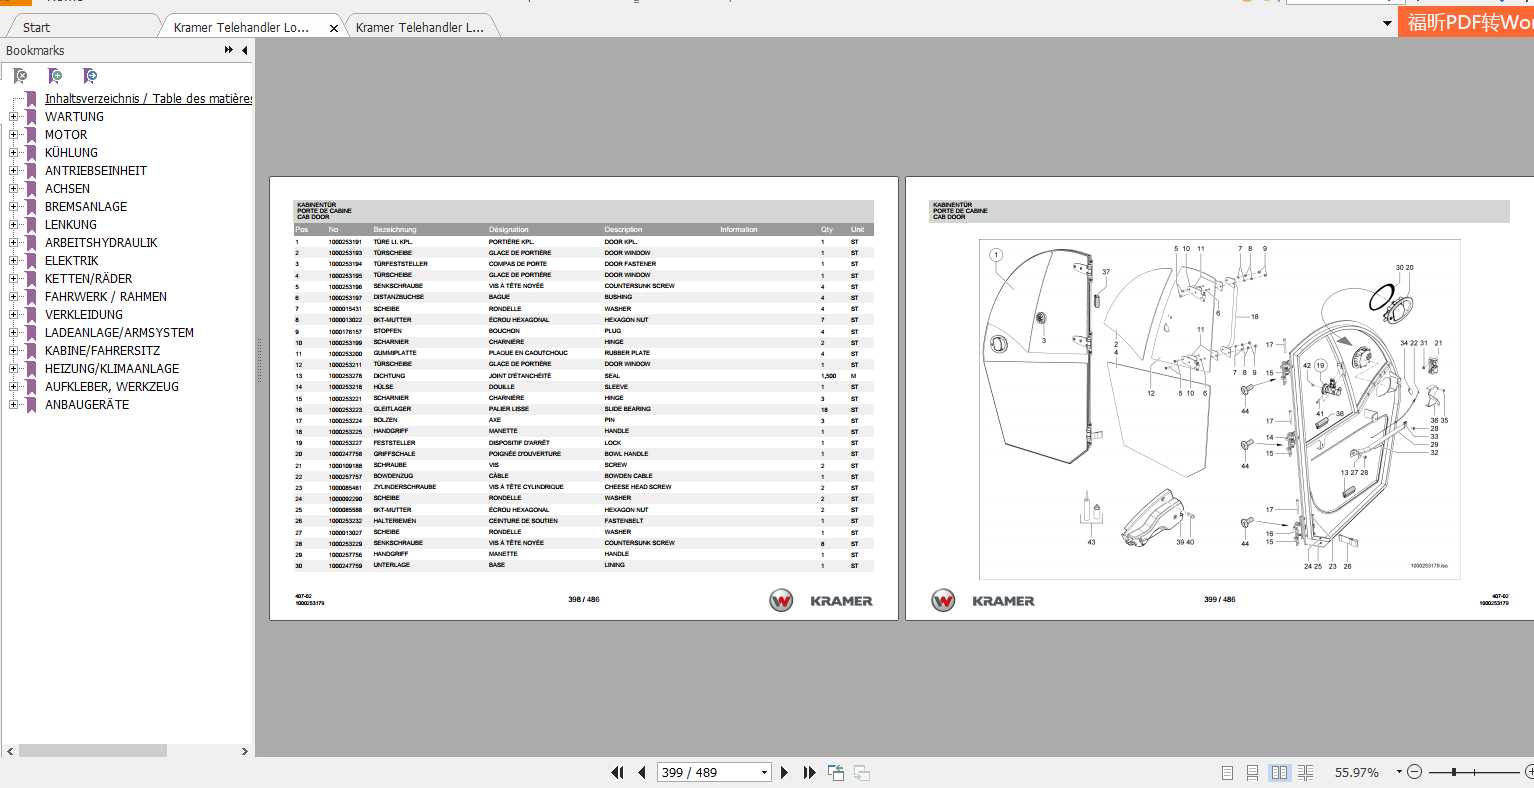The image size is (1534, 788).
Task: Collapse the Bookmarks panel with the left-arrow icon
Action: [x=244, y=50]
